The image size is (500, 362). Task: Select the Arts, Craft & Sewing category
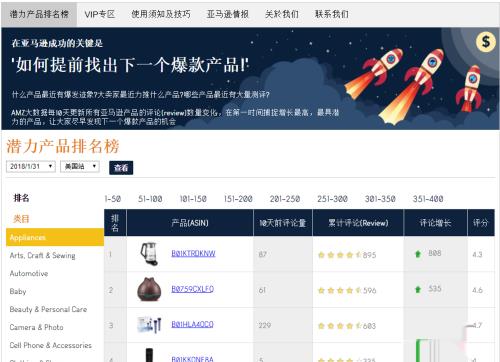[42, 256]
